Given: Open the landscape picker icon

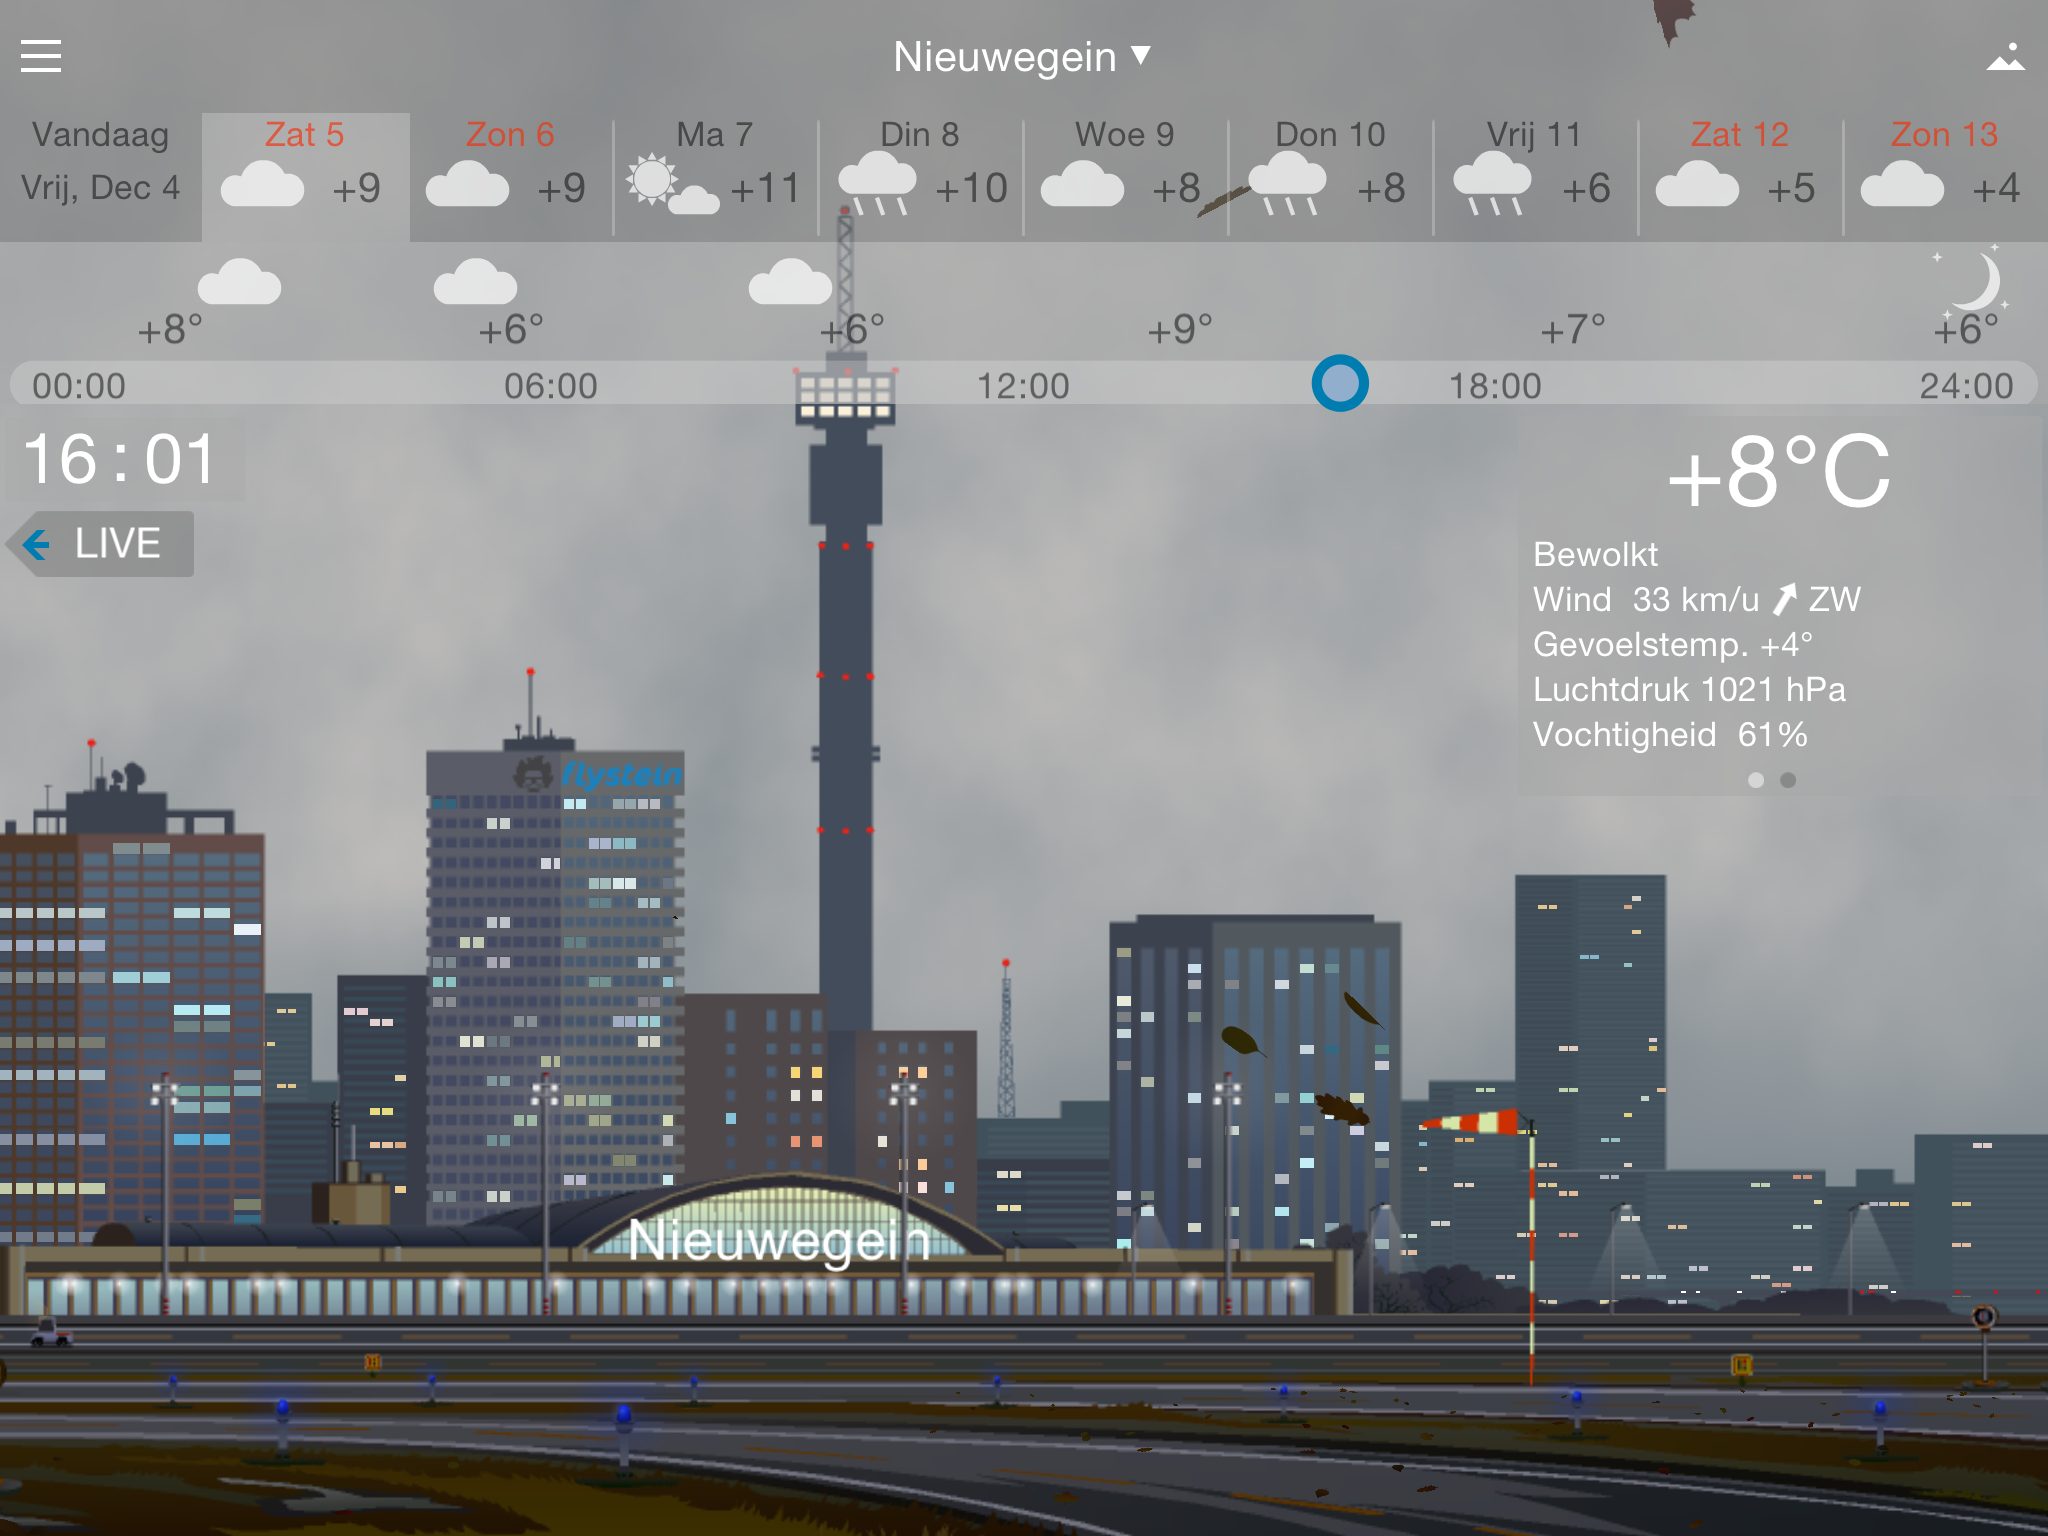Looking at the screenshot, I should tap(2005, 57).
